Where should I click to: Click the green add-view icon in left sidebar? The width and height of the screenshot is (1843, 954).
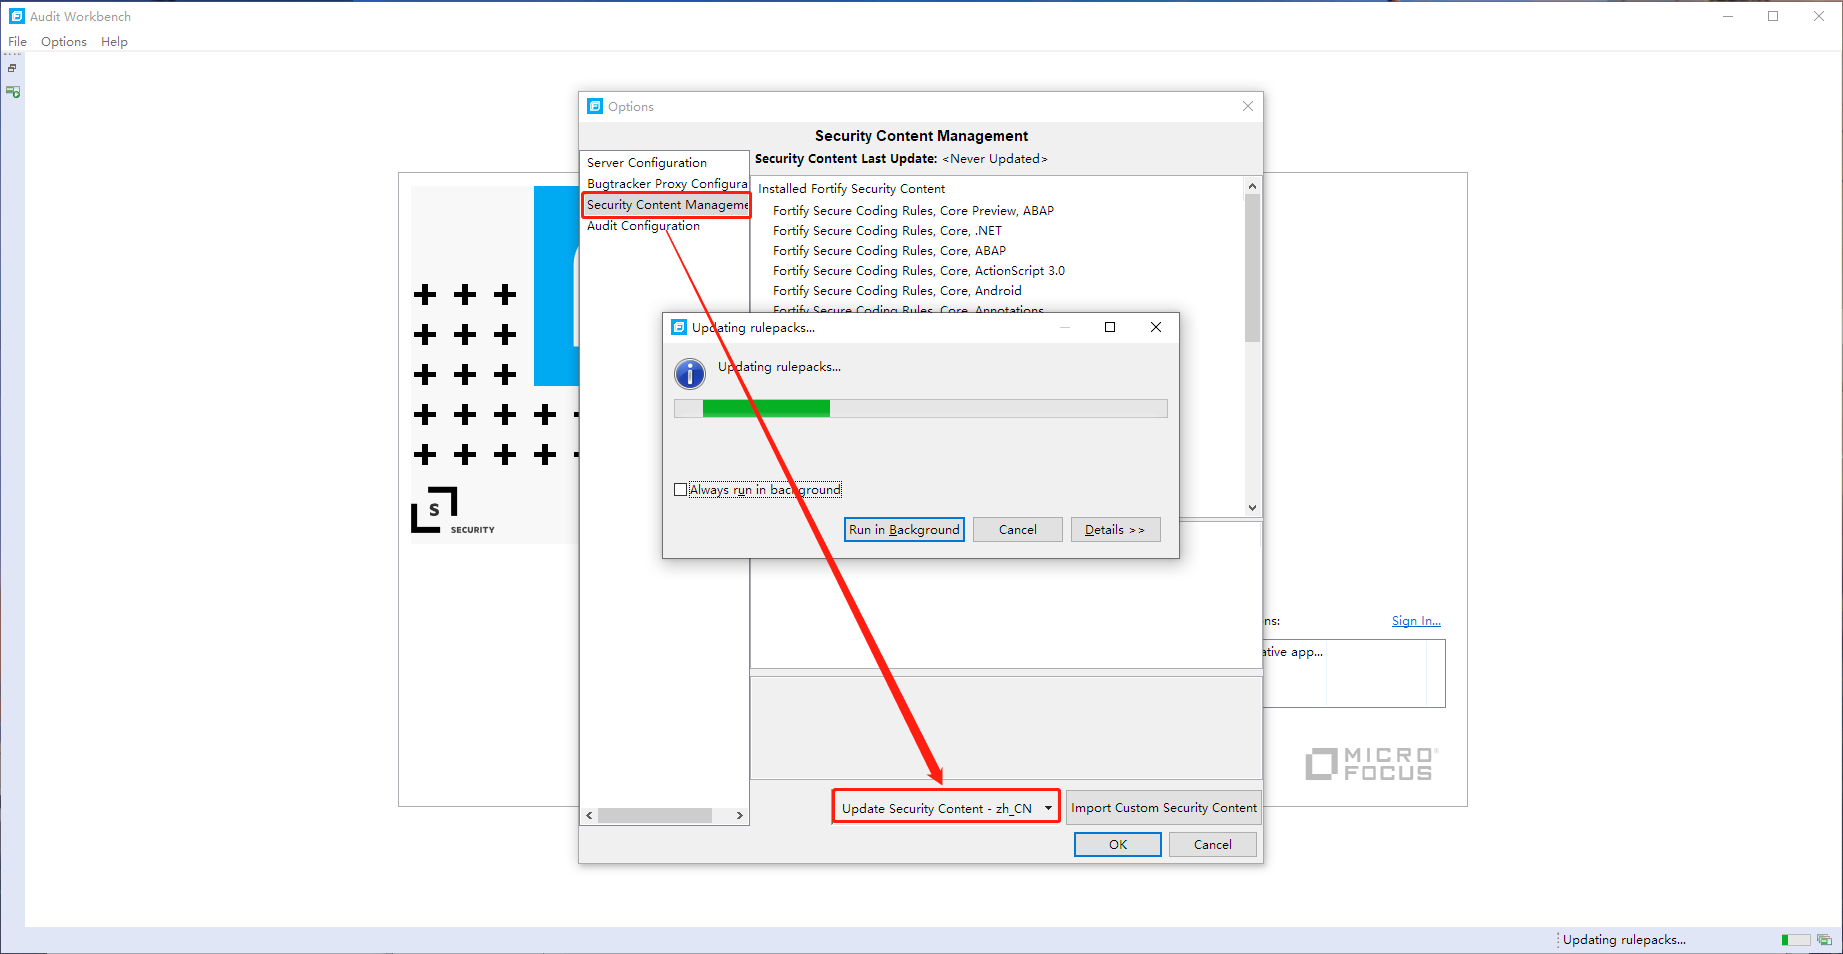[x=13, y=92]
